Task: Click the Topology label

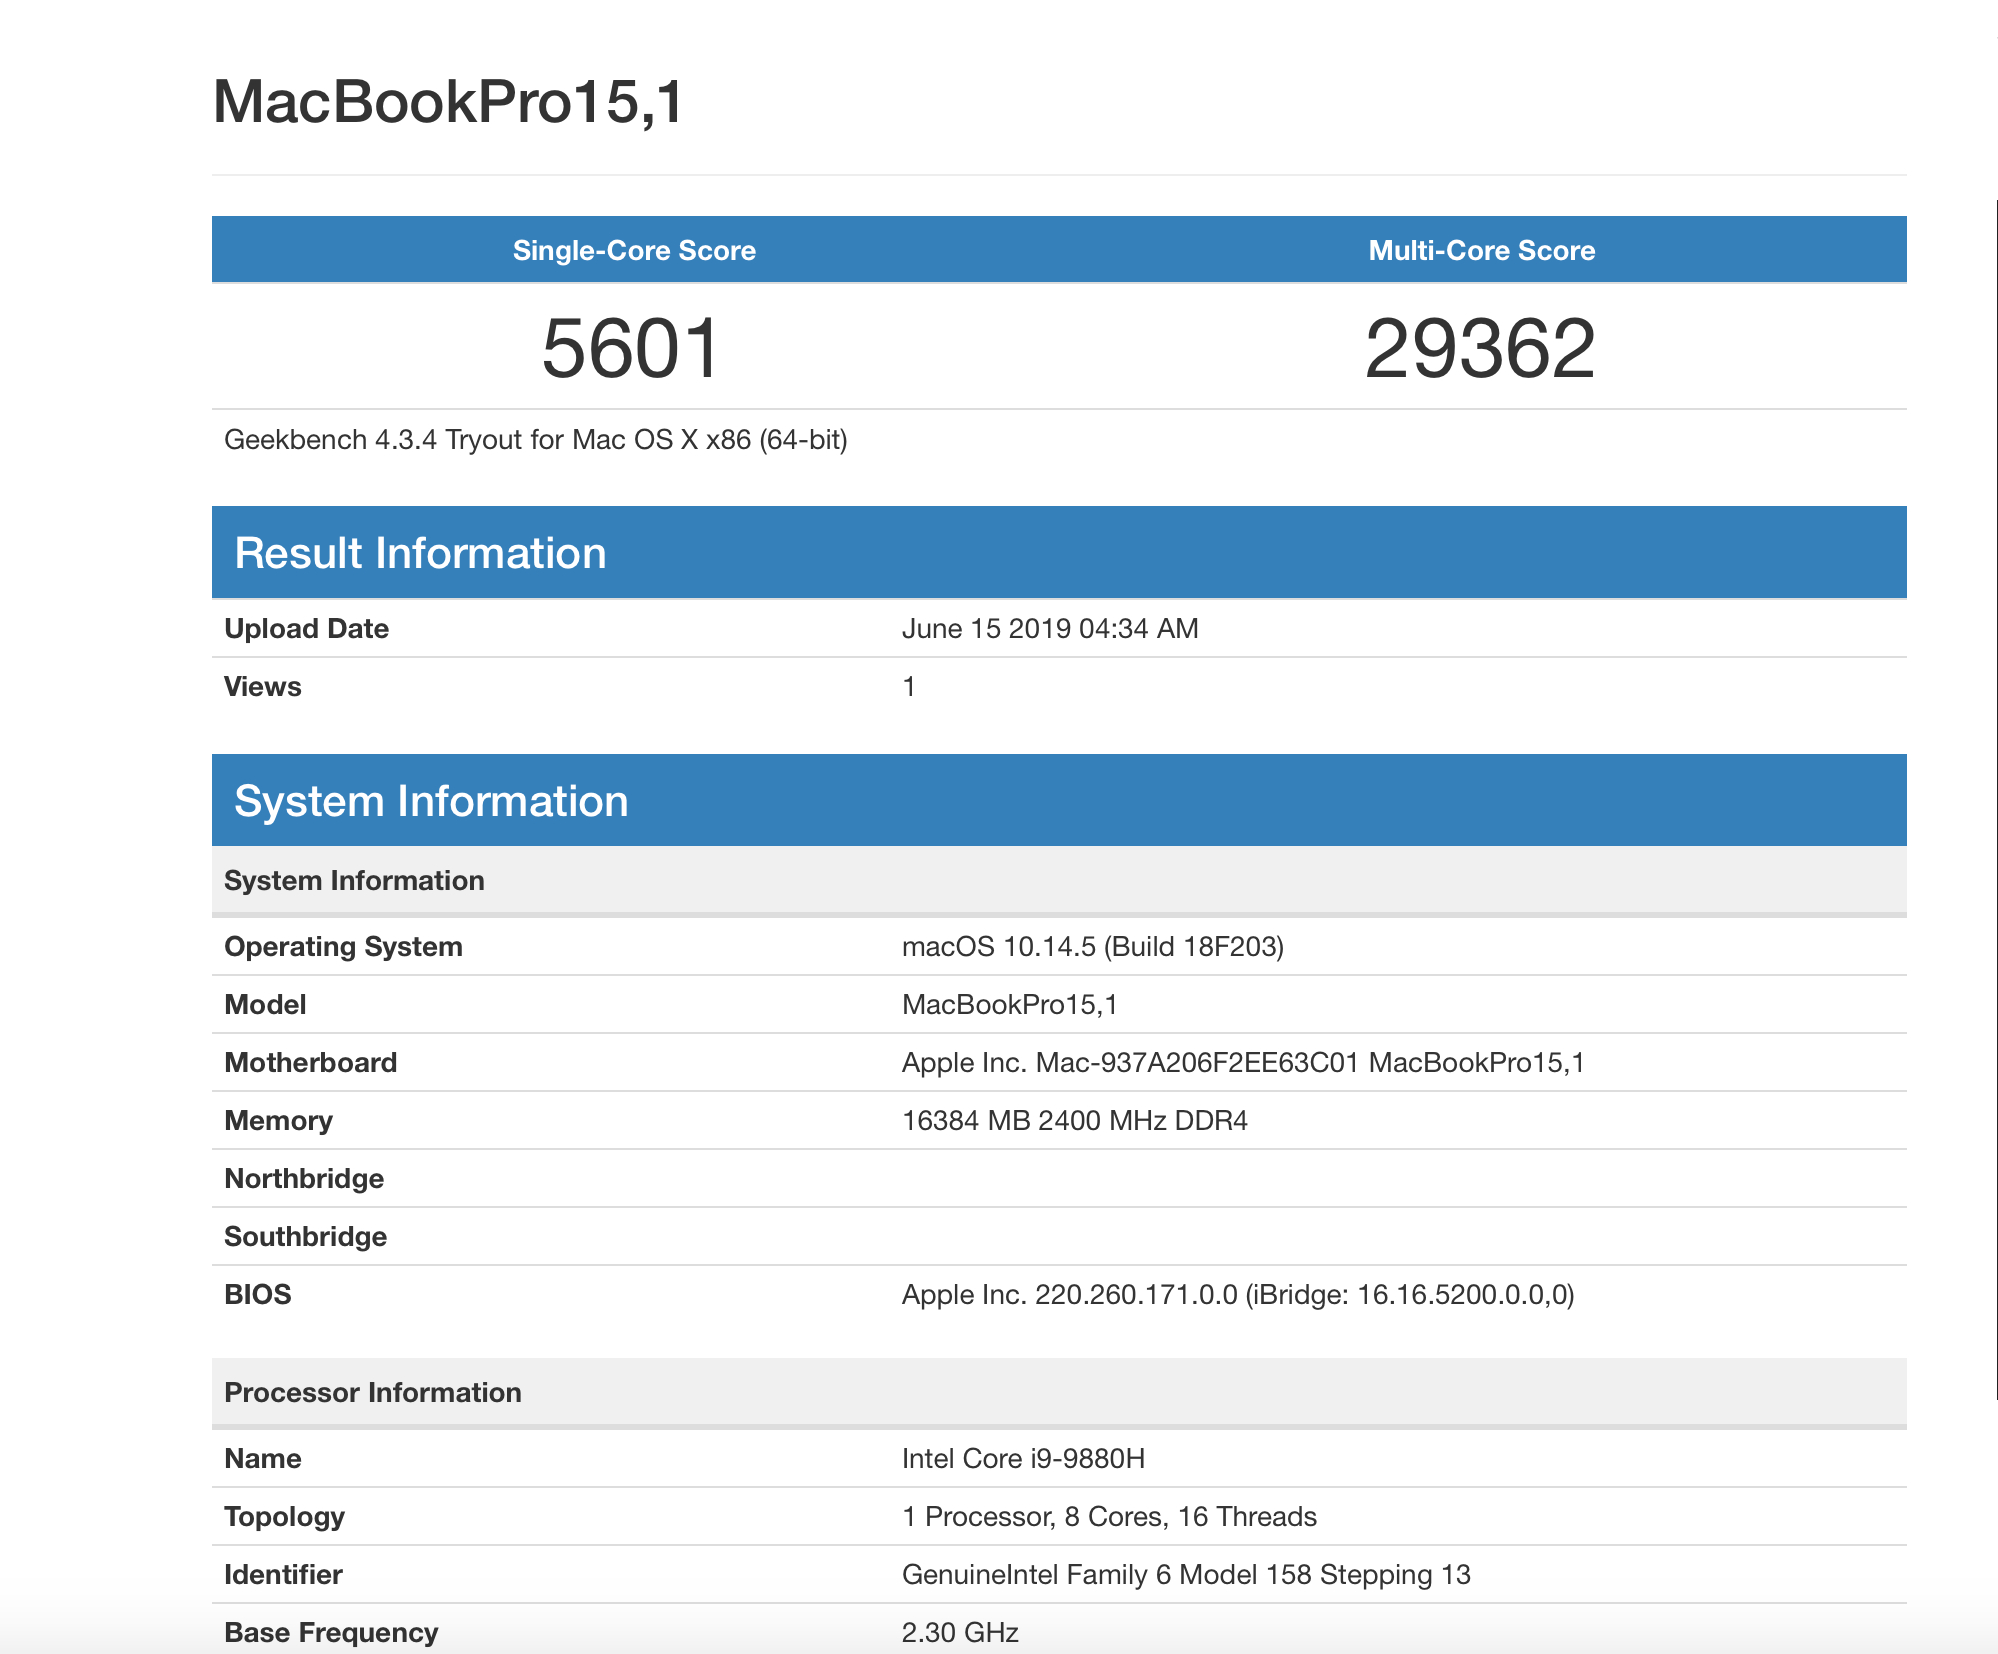Action: coord(284,1517)
